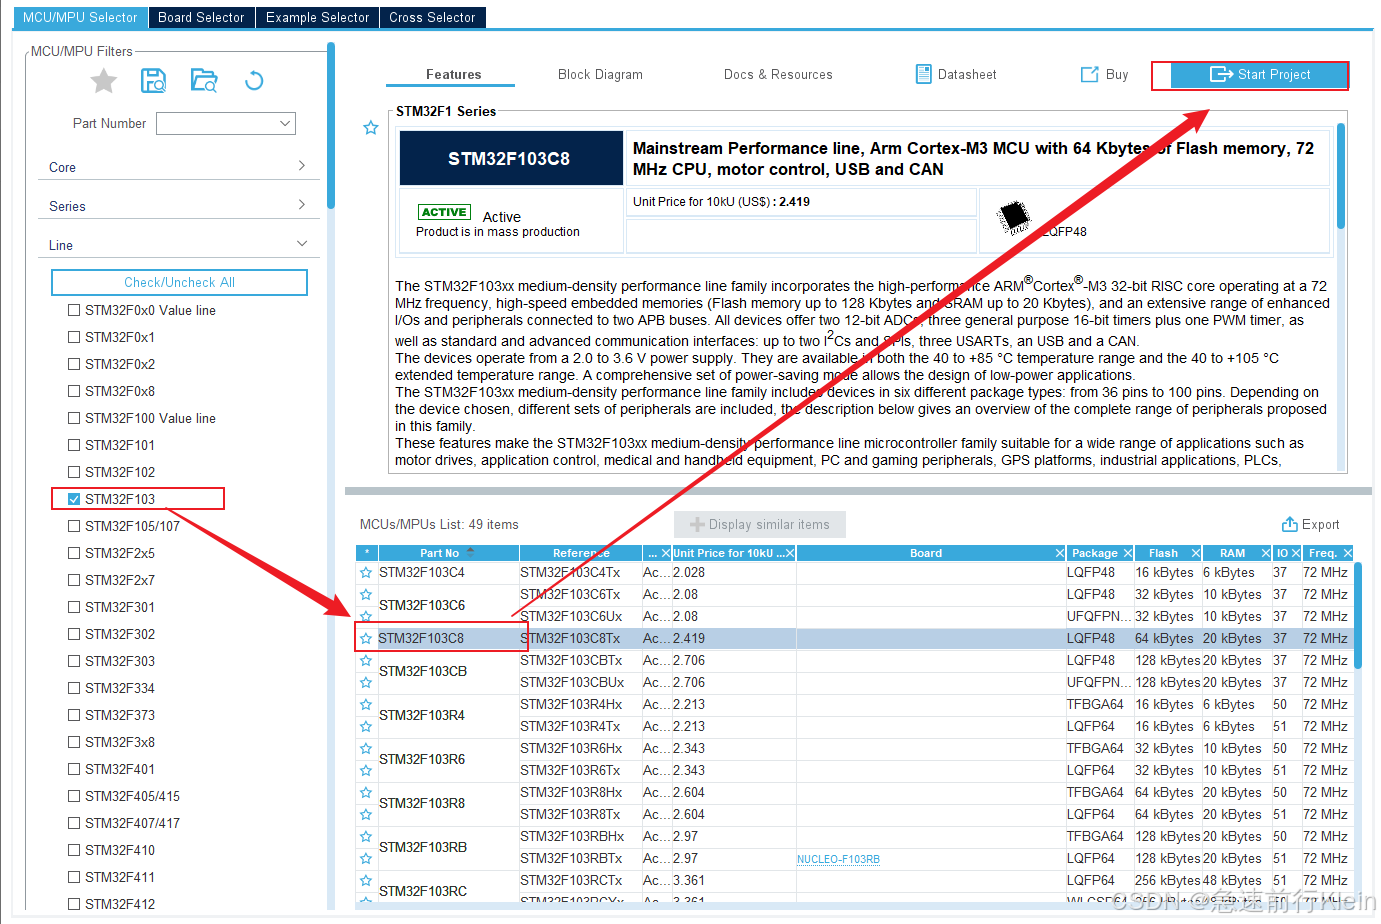This screenshot has height=924, width=1381.
Task: Select the STM32F103R4Tx reference row
Action: click(x=581, y=727)
